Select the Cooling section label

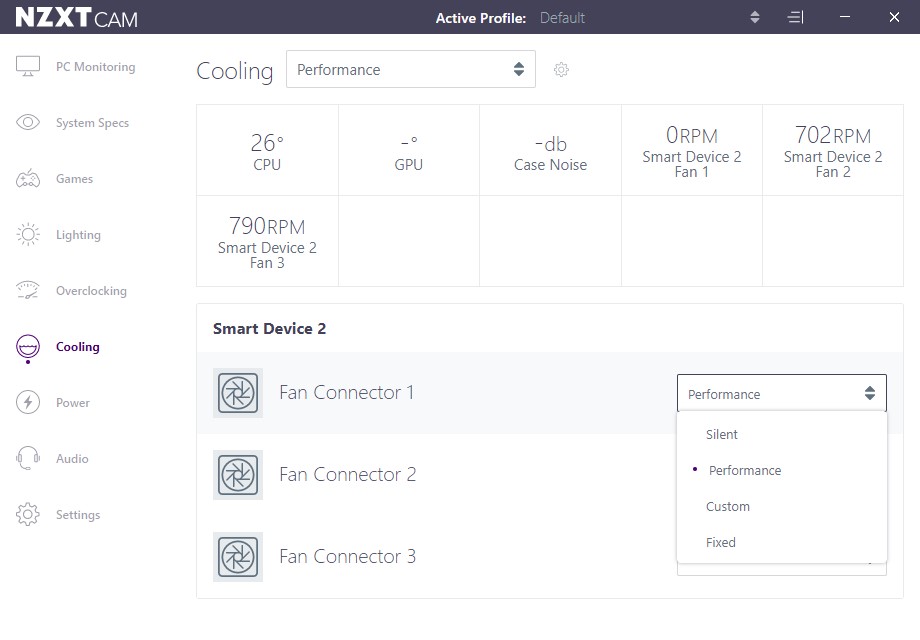(x=77, y=347)
